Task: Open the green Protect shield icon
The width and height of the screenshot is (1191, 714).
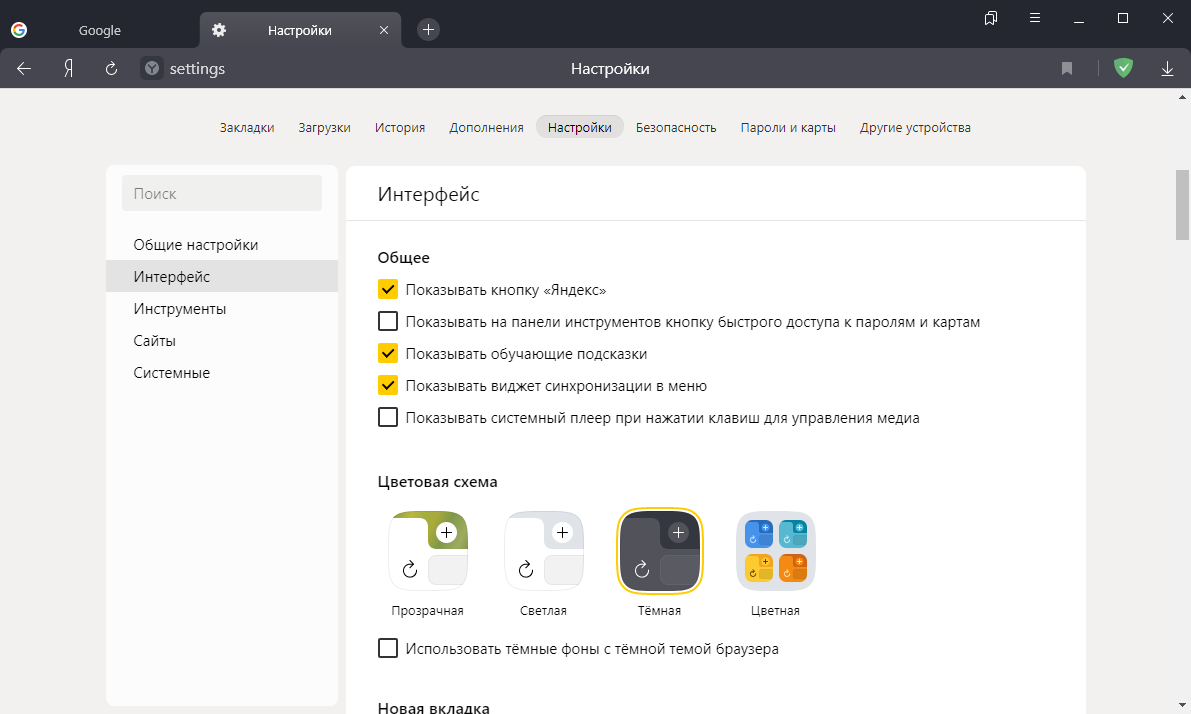Action: coord(1124,68)
